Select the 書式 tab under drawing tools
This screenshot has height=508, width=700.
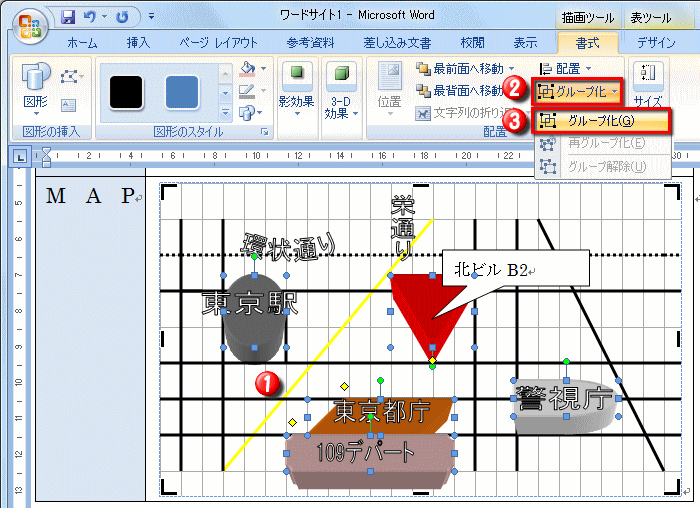[587, 43]
